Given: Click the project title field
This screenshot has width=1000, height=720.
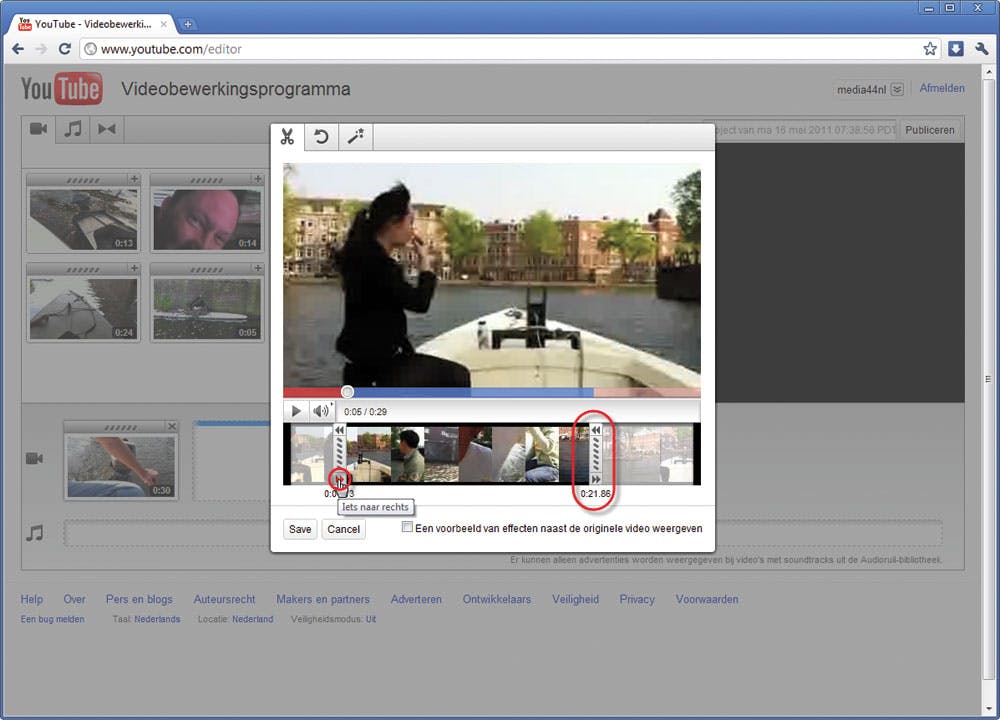Looking at the screenshot, I should pyautogui.click(x=805, y=130).
